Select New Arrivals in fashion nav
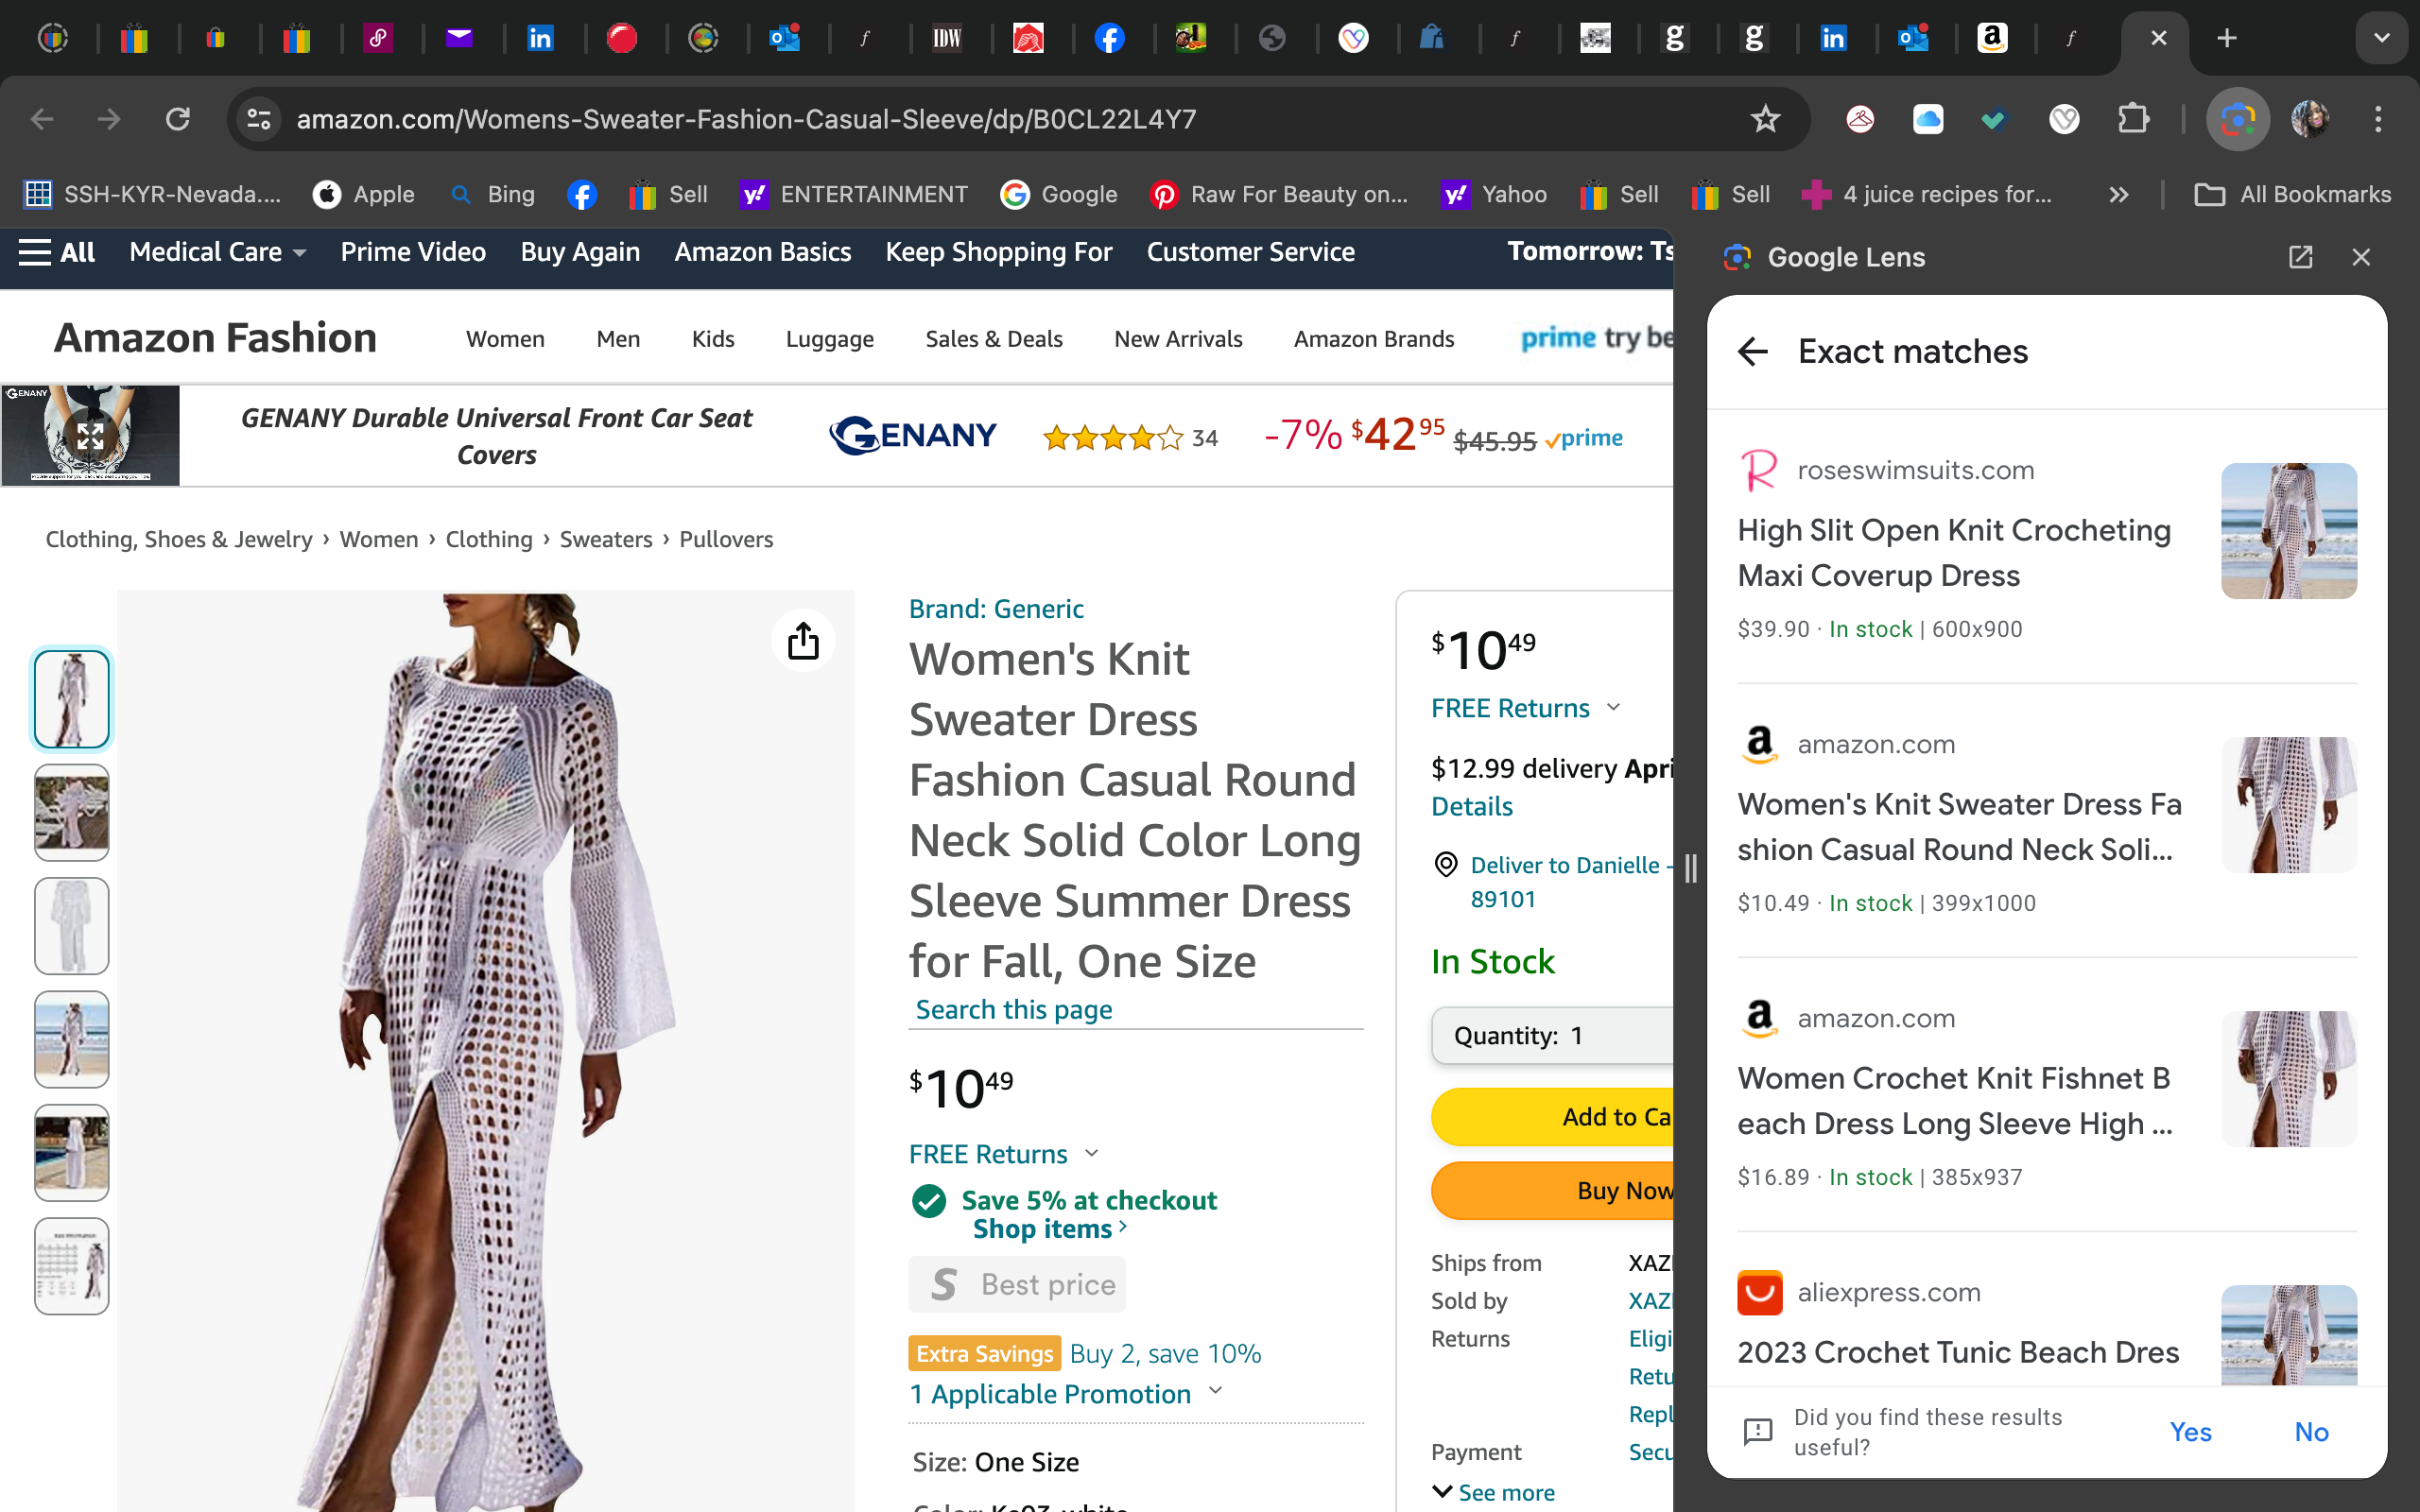 1178,339
